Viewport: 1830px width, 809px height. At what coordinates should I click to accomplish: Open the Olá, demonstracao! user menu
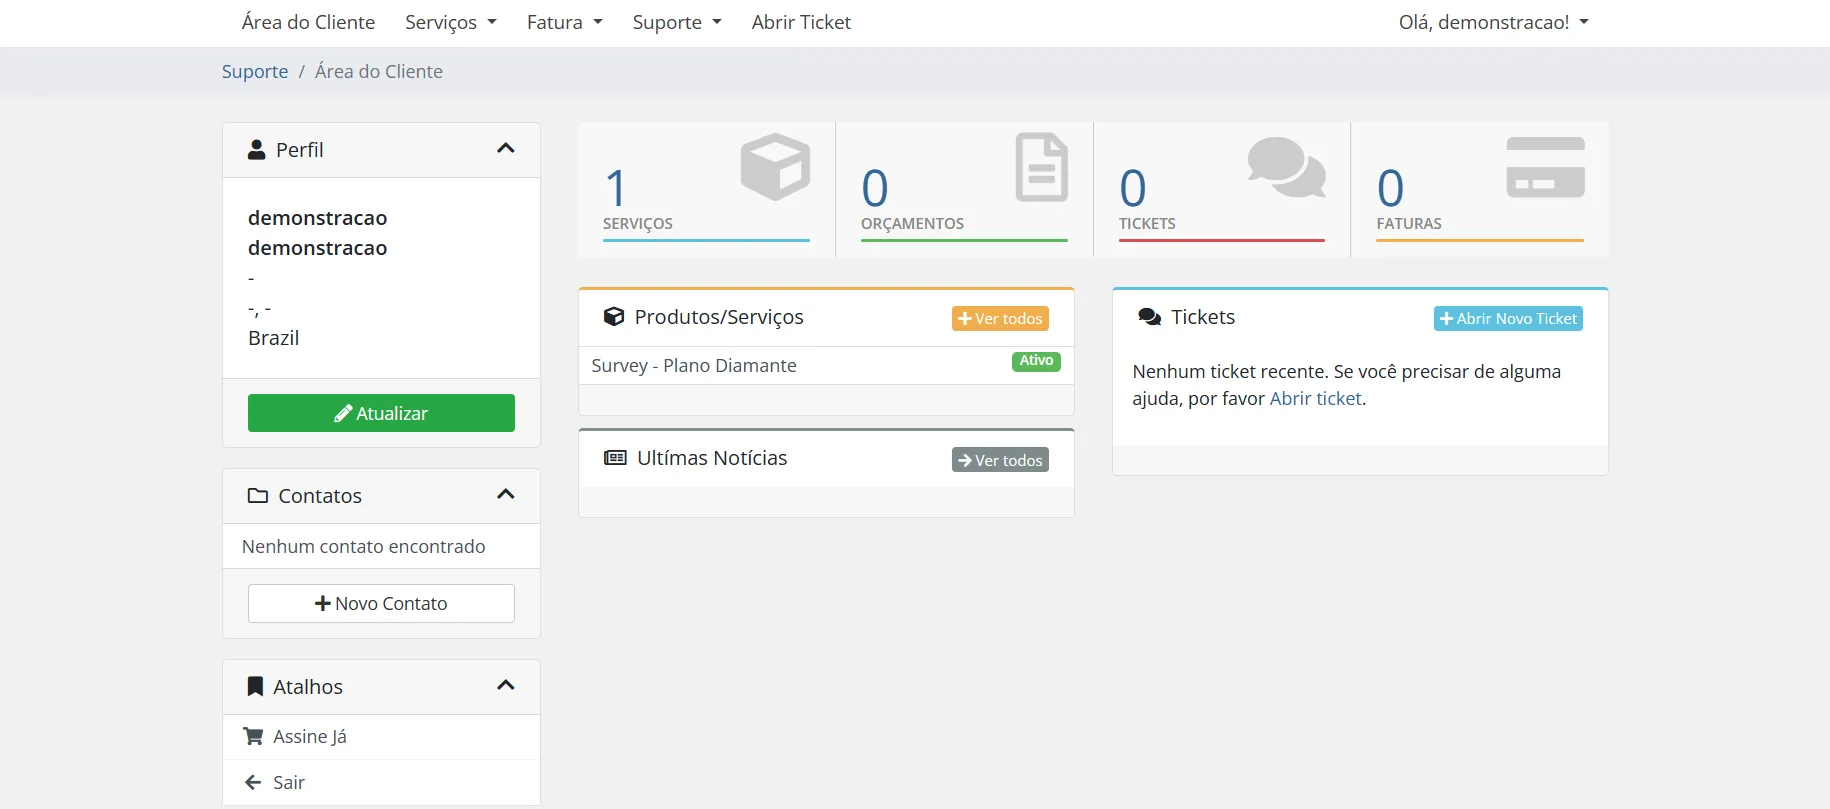[x=1494, y=23]
